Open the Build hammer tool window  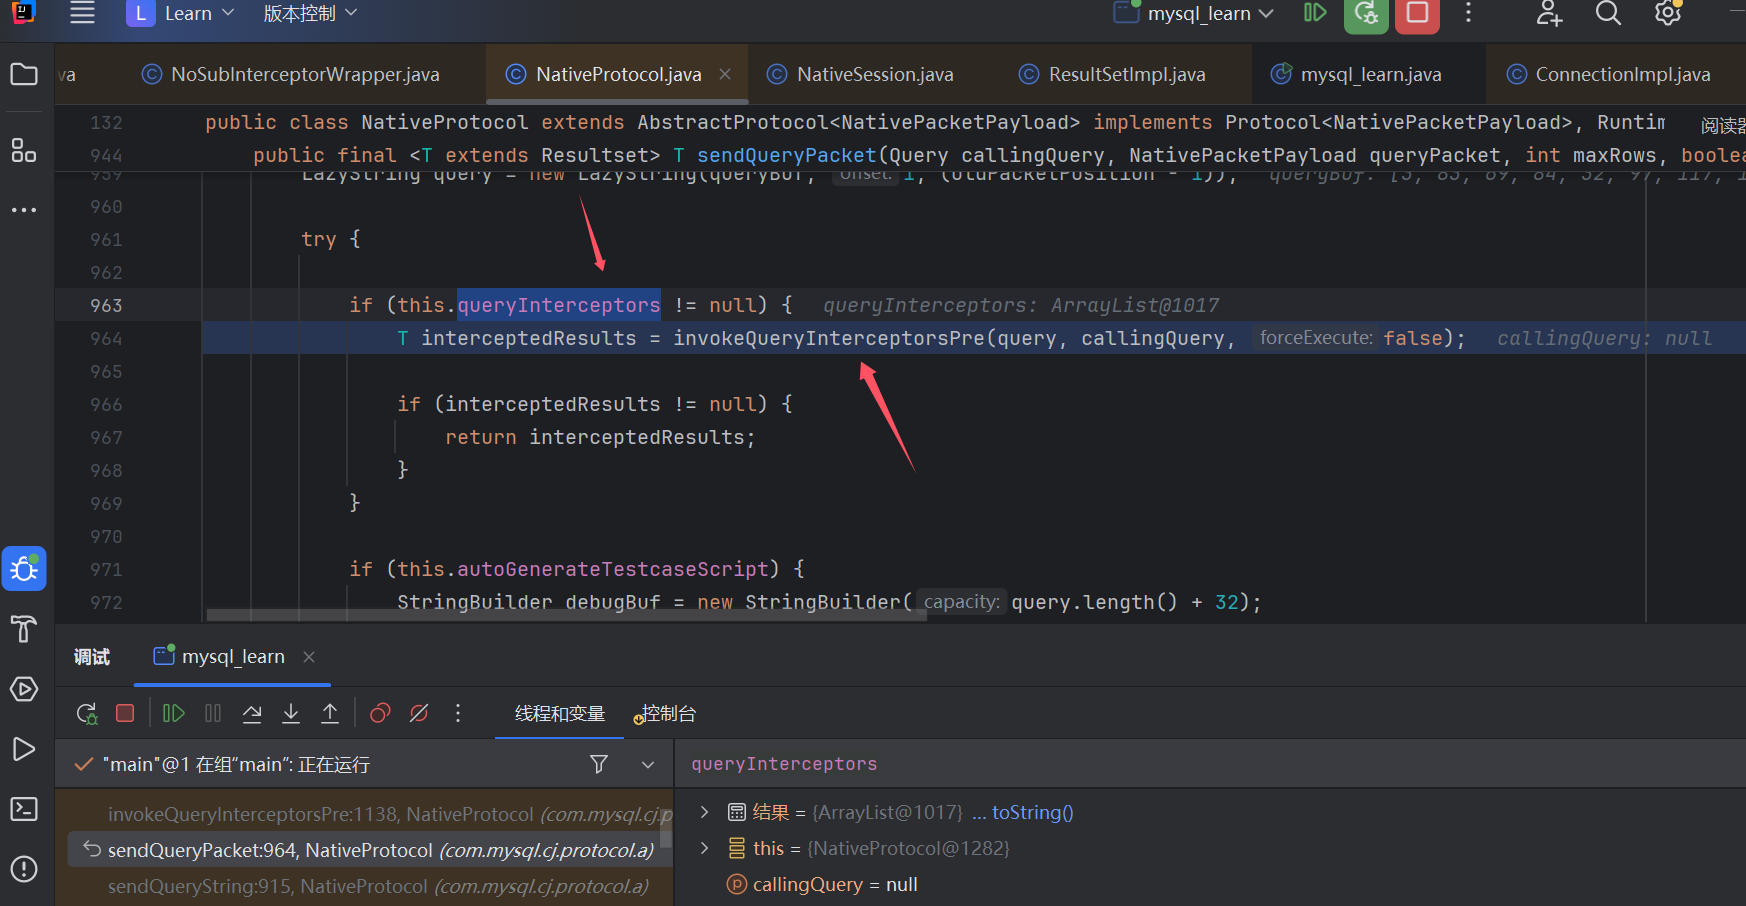coord(24,629)
